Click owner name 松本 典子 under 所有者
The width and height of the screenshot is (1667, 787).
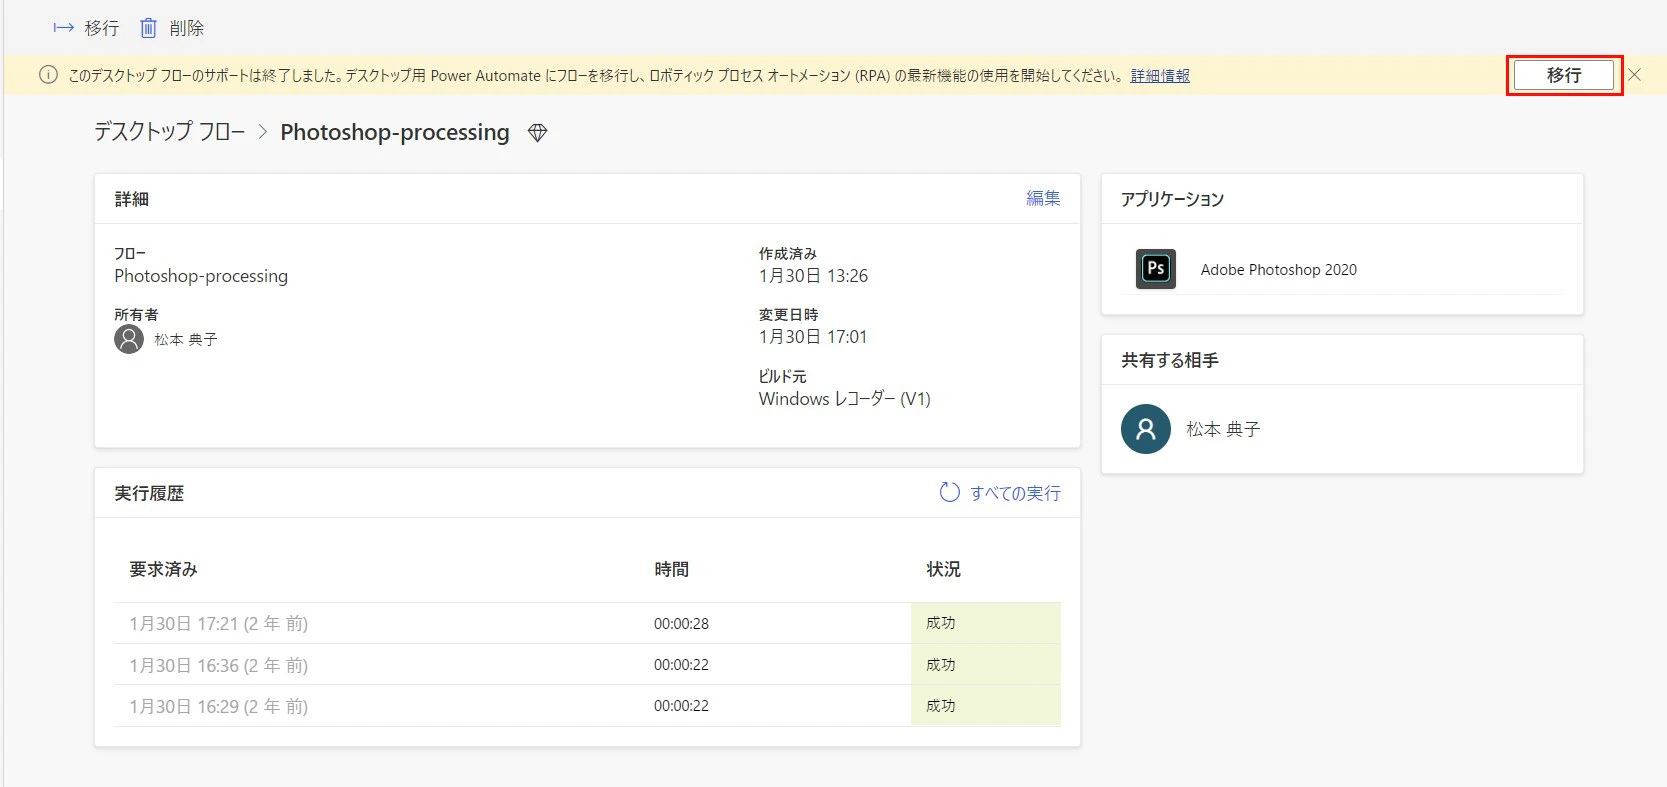click(x=186, y=340)
